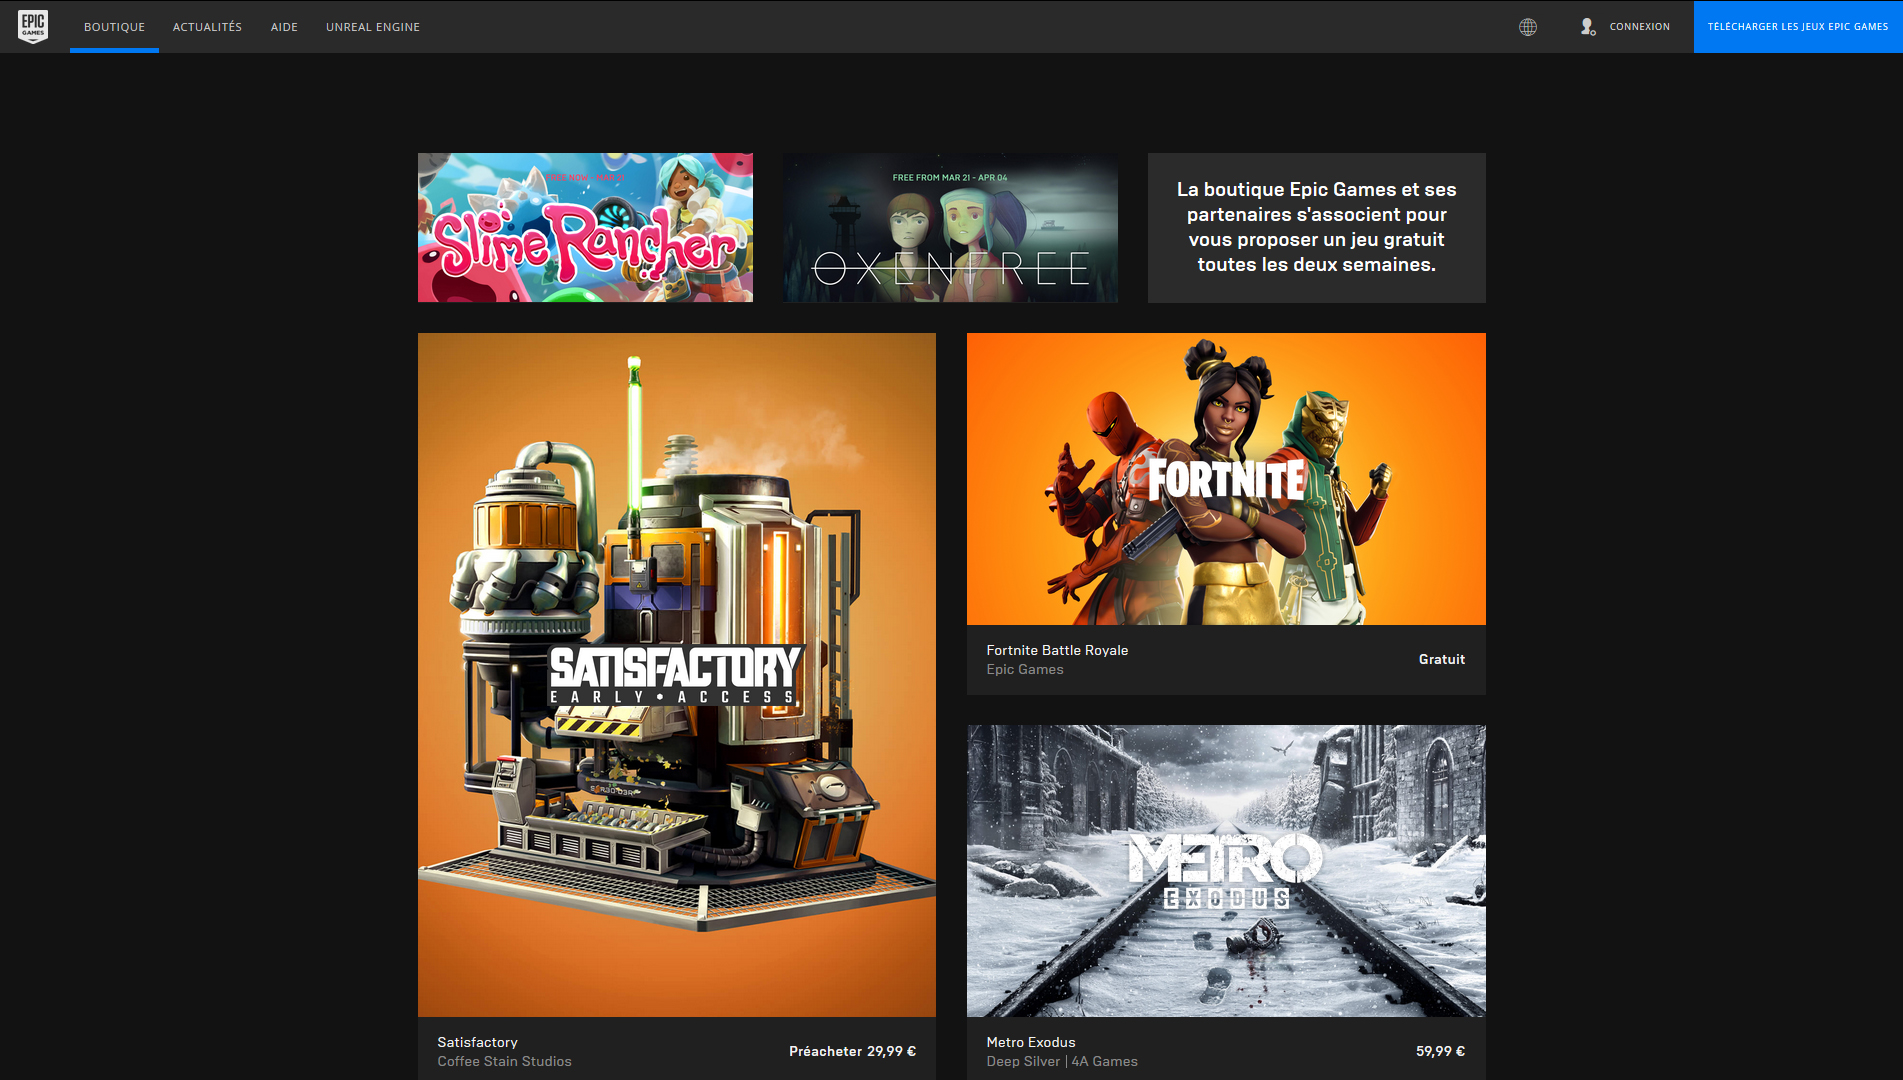Click the Satisfactory title text
Viewport: 1903px width, 1080px height.
(x=477, y=1042)
